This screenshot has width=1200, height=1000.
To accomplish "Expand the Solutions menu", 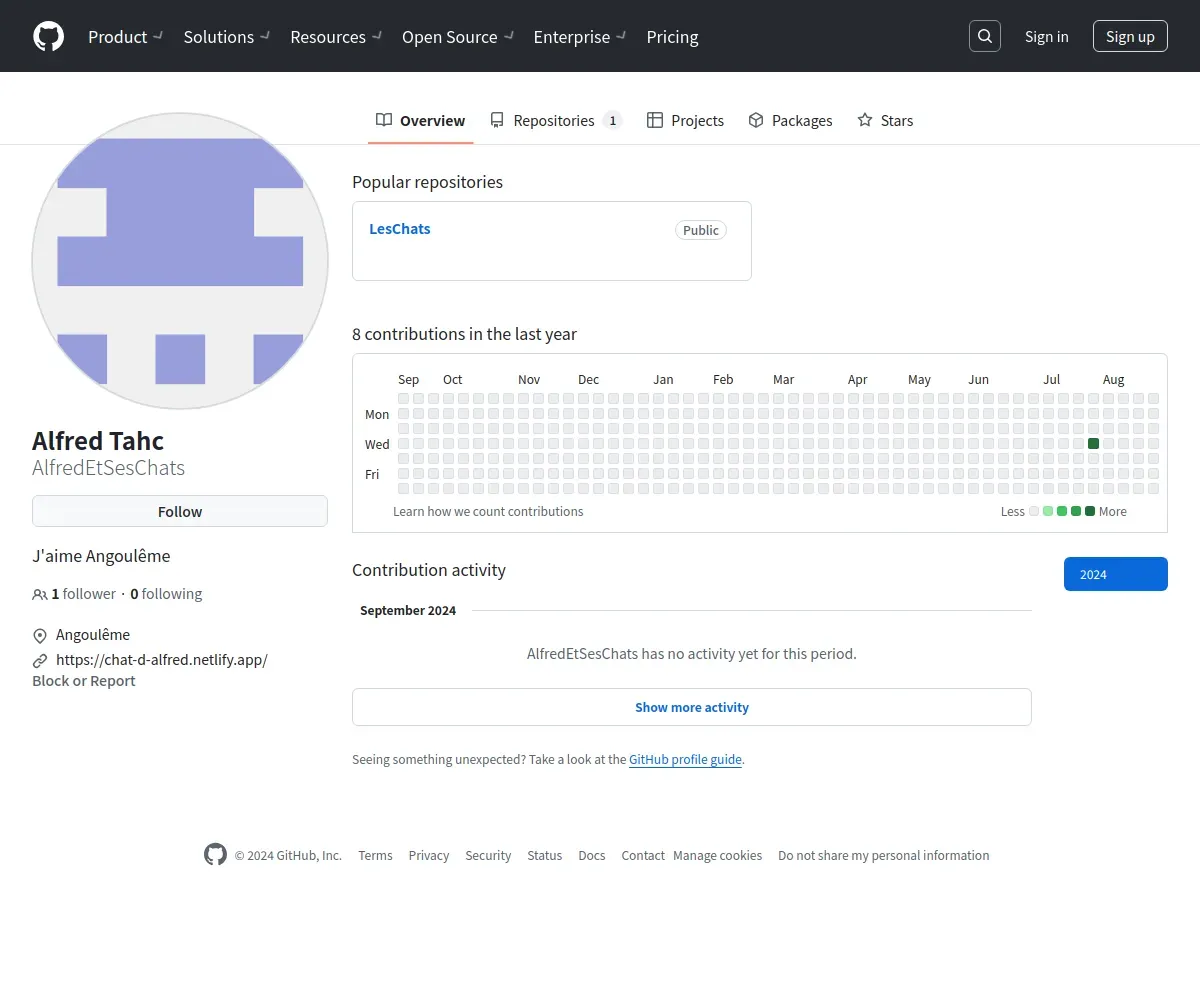I will 227,37.
